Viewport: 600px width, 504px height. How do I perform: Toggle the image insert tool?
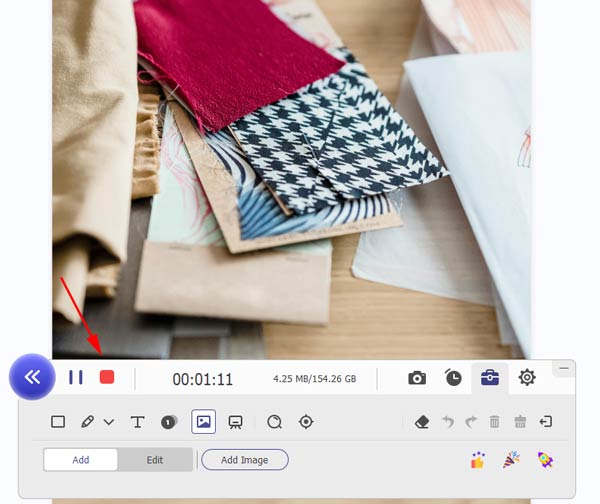[203, 422]
